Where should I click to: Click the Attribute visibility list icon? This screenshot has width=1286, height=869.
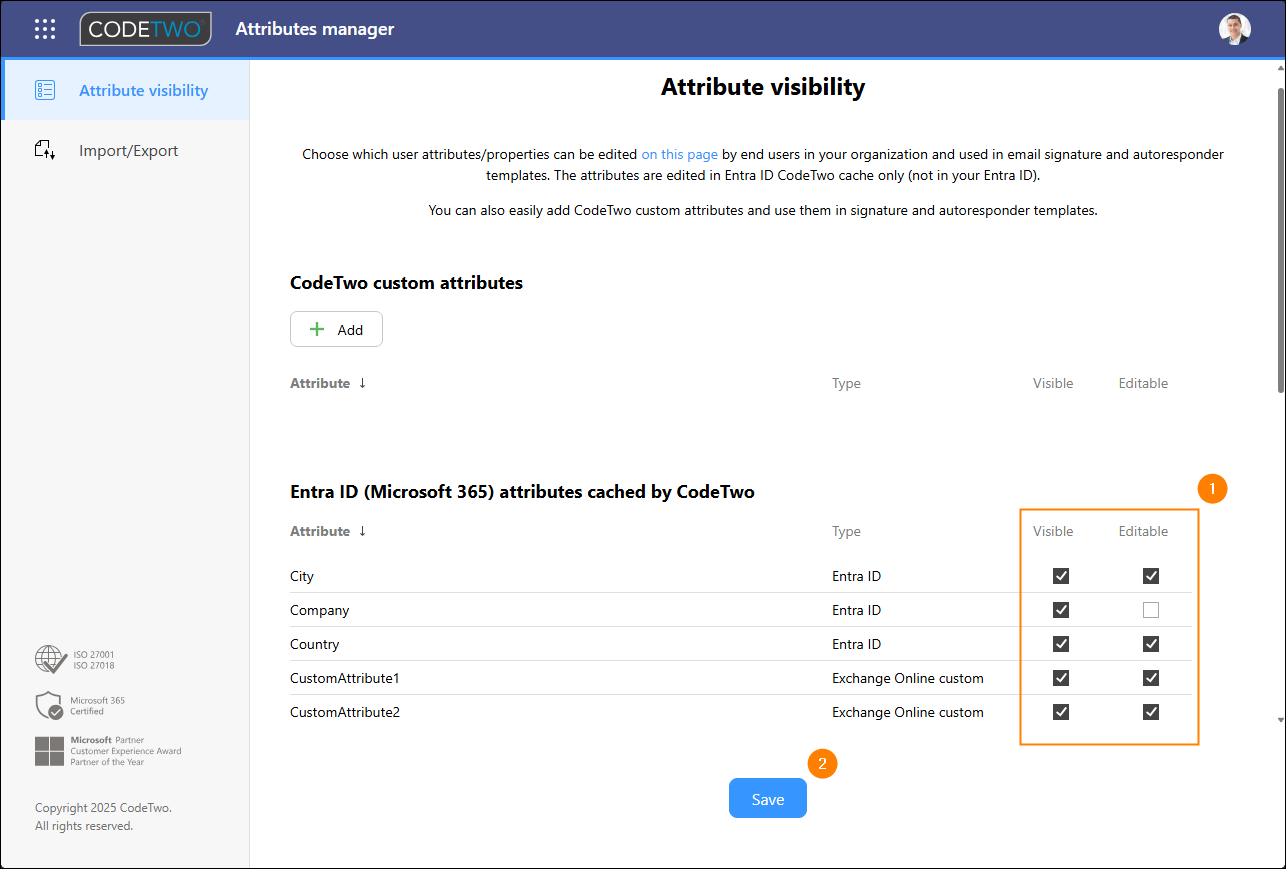pos(45,90)
